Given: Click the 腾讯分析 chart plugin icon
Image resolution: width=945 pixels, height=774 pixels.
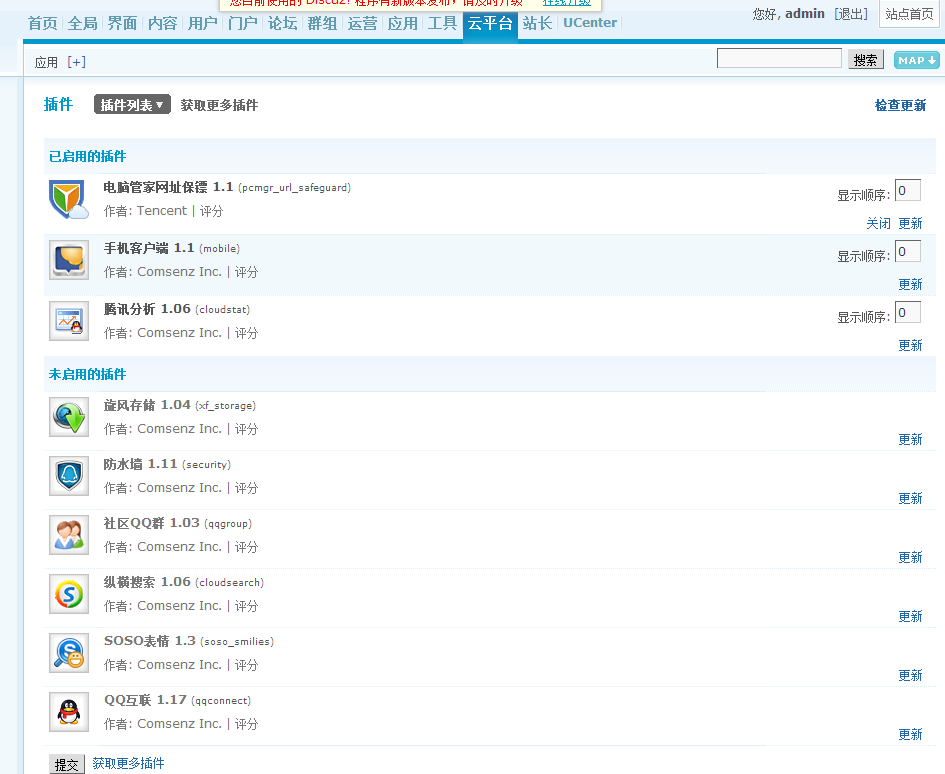Looking at the screenshot, I should click(x=69, y=321).
